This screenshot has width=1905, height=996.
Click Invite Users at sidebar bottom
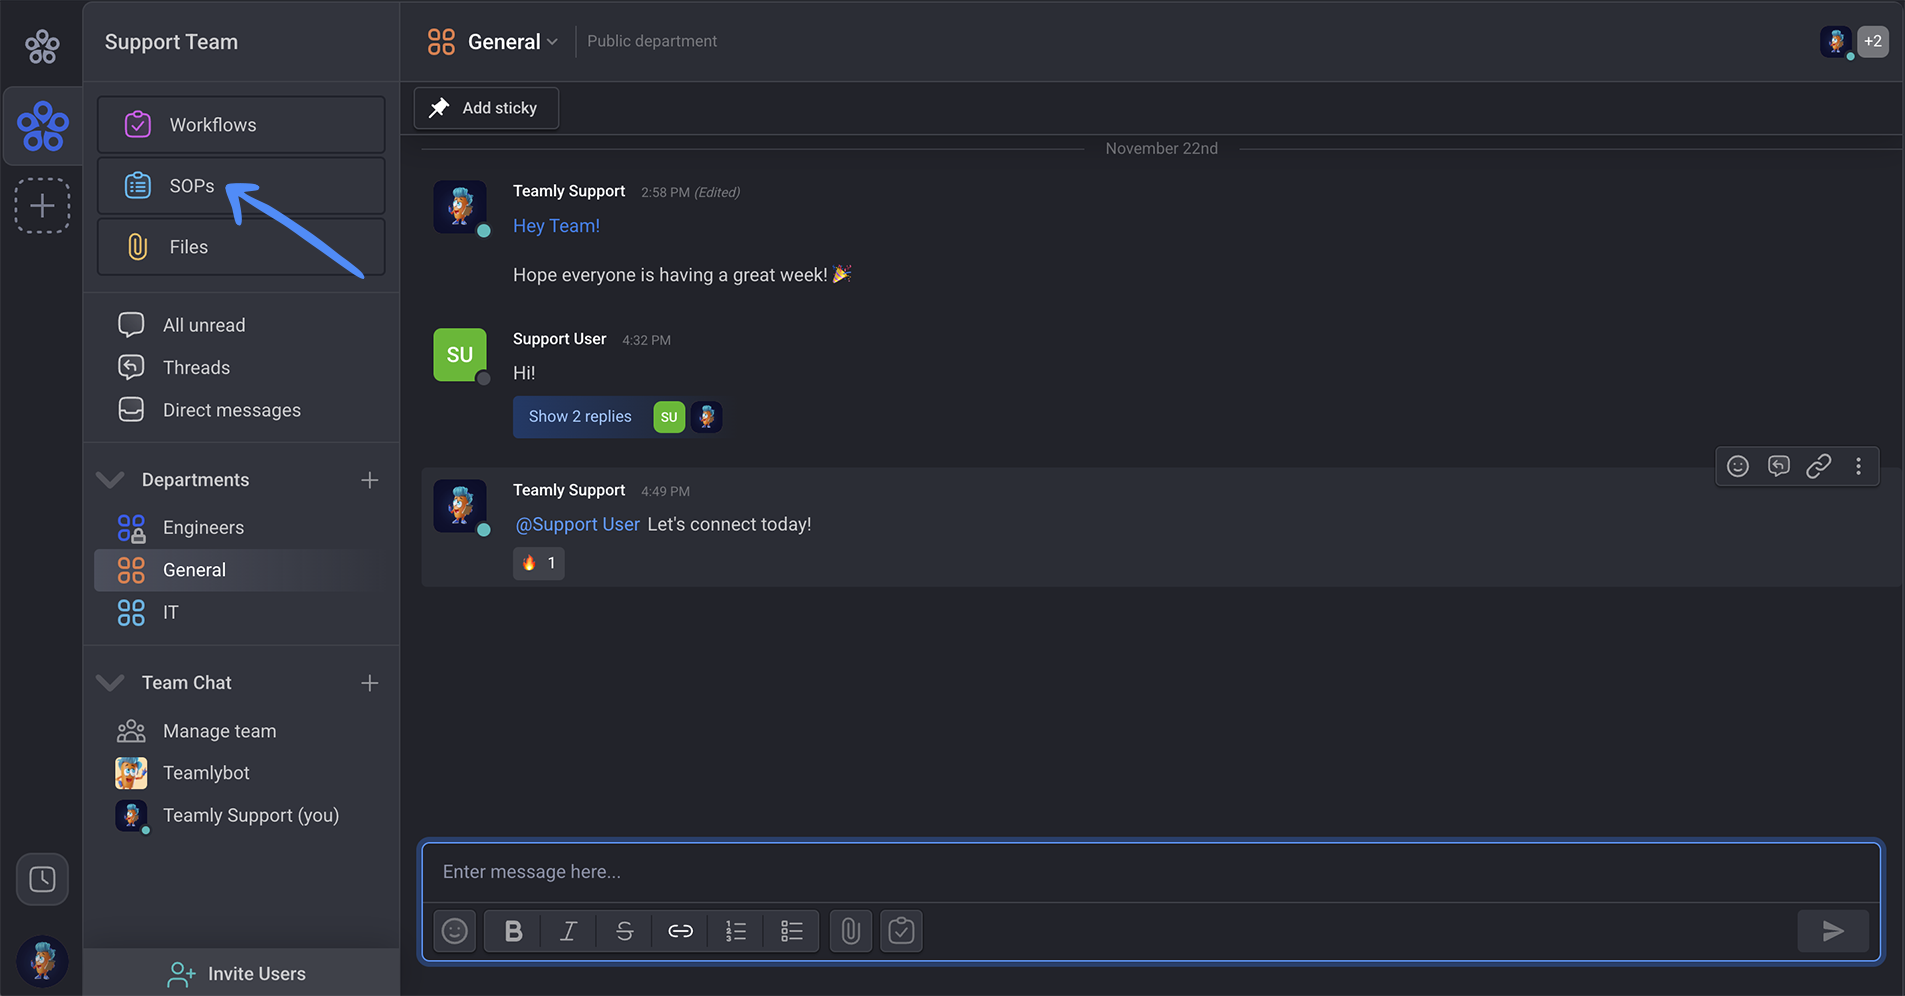pyautogui.click(x=241, y=973)
